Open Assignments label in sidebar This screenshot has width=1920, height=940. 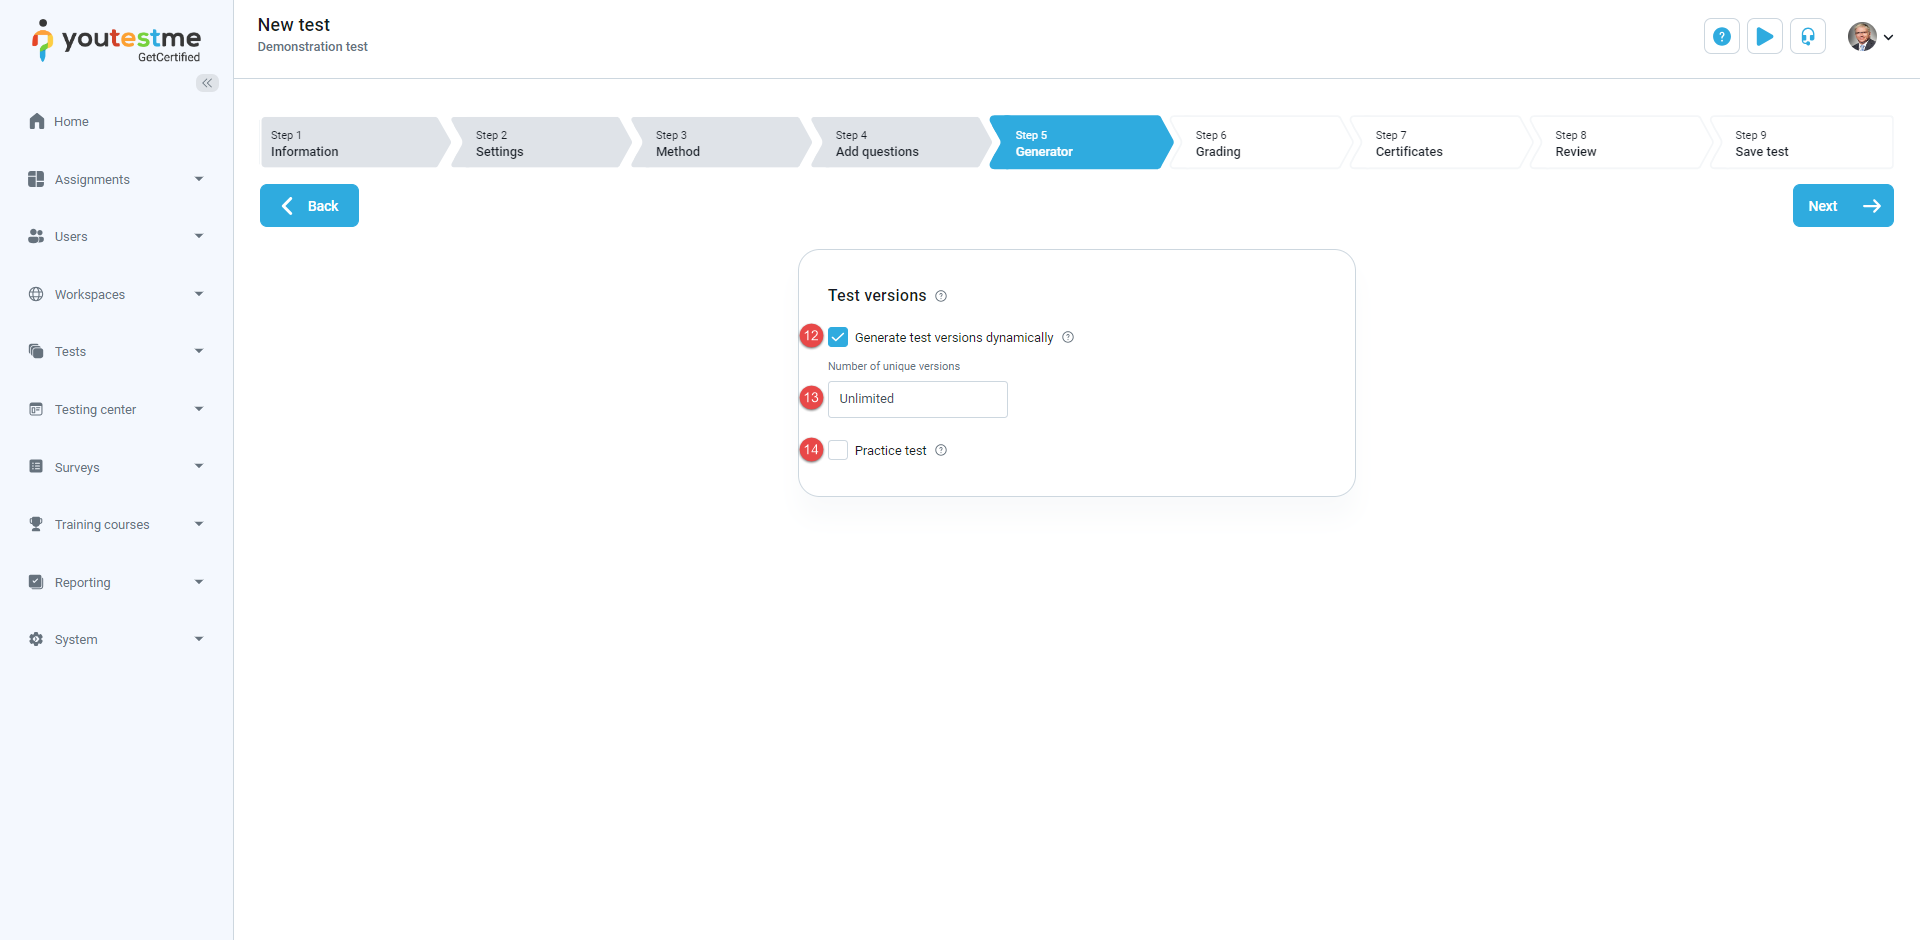coord(92,179)
